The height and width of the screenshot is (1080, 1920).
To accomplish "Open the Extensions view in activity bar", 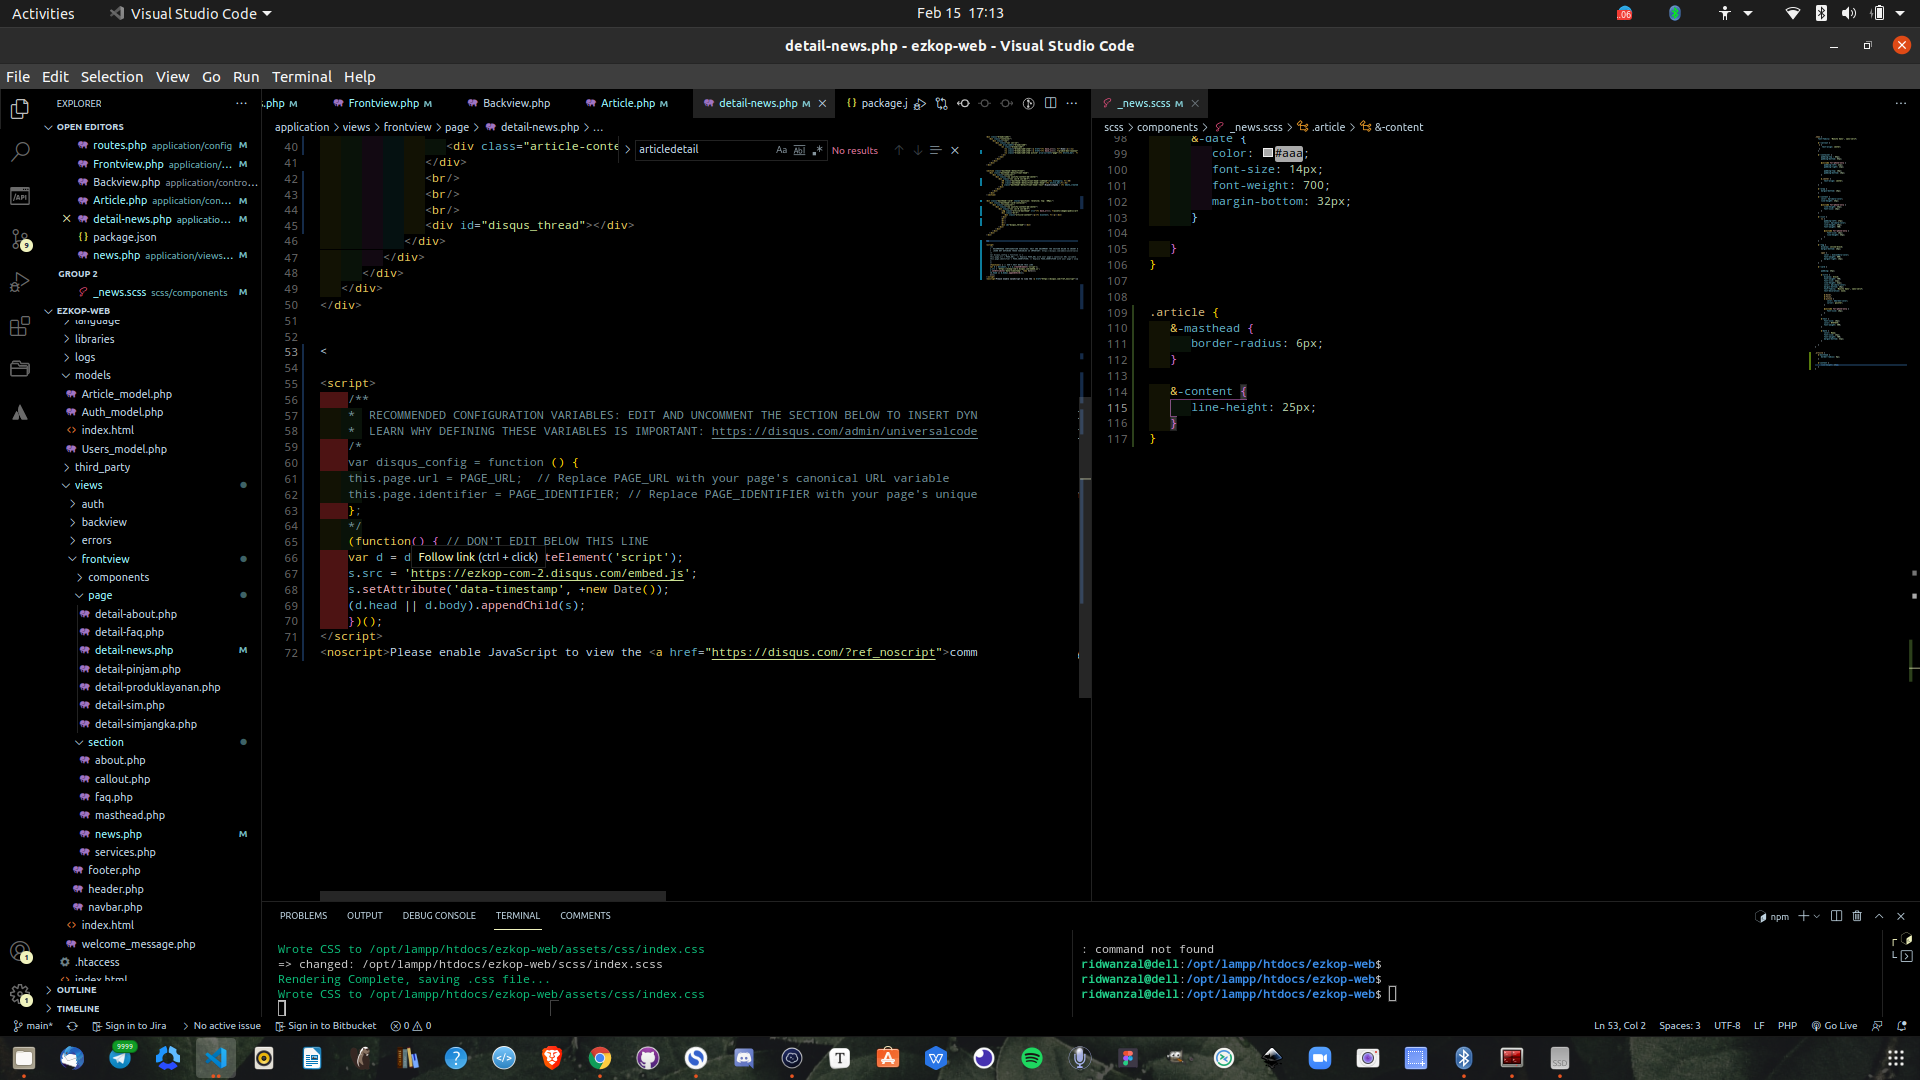I will (x=20, y=326).
